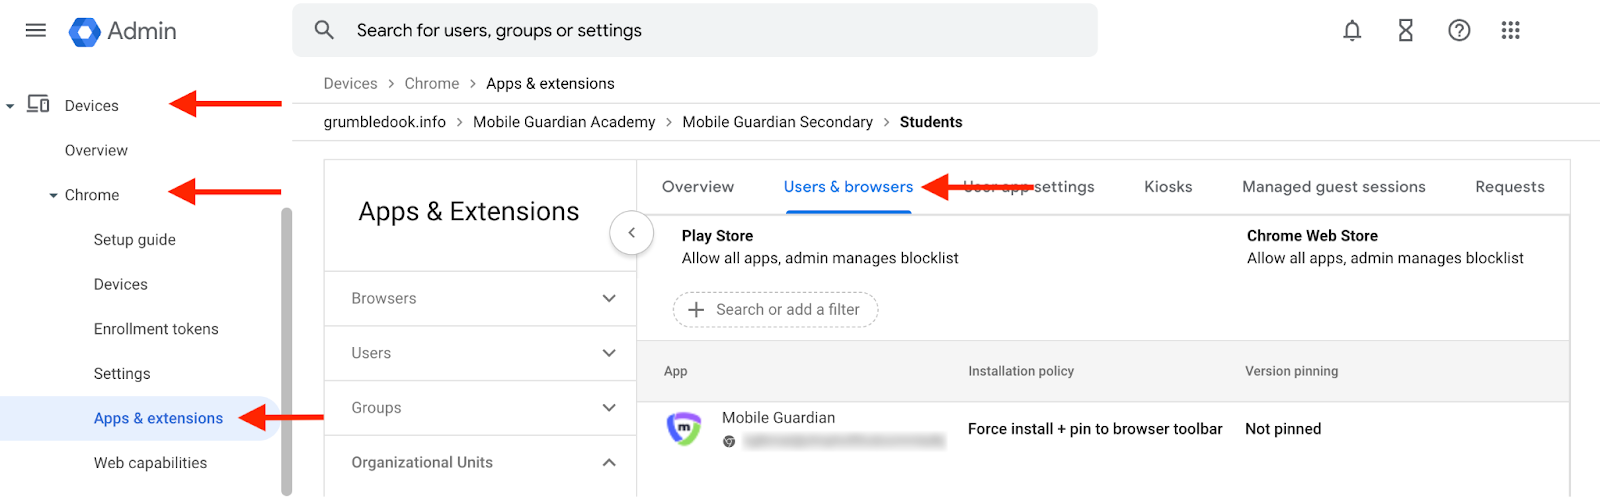Viewport: 1600px width, 497px height.
Task: Switch to the Managed guest sessions tab
Action: pos(1333,187)
